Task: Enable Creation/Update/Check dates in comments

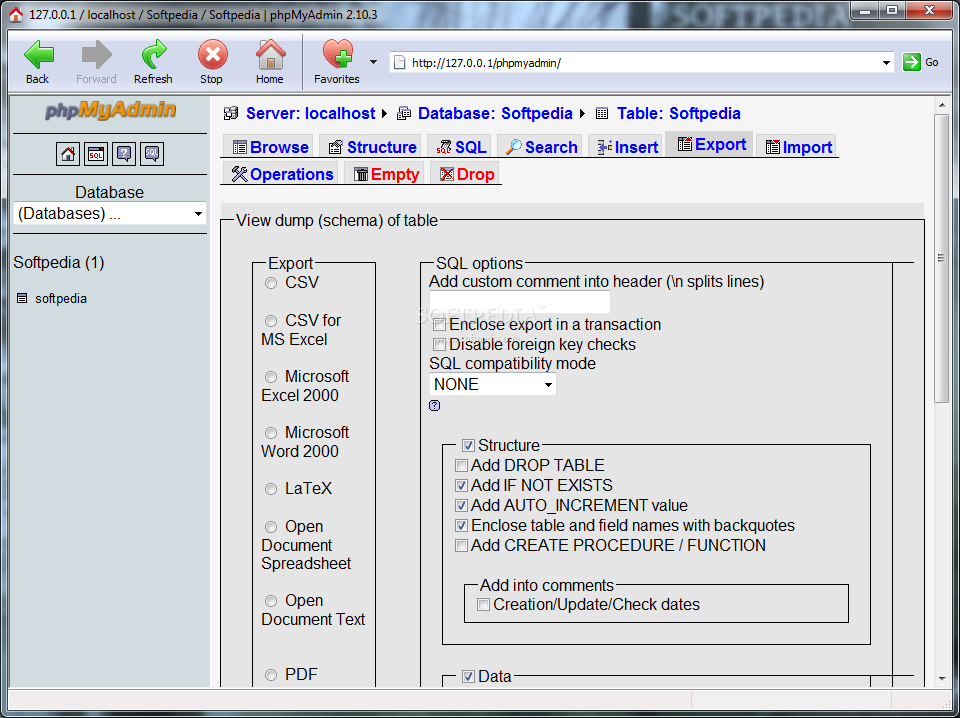Action: 484,605
